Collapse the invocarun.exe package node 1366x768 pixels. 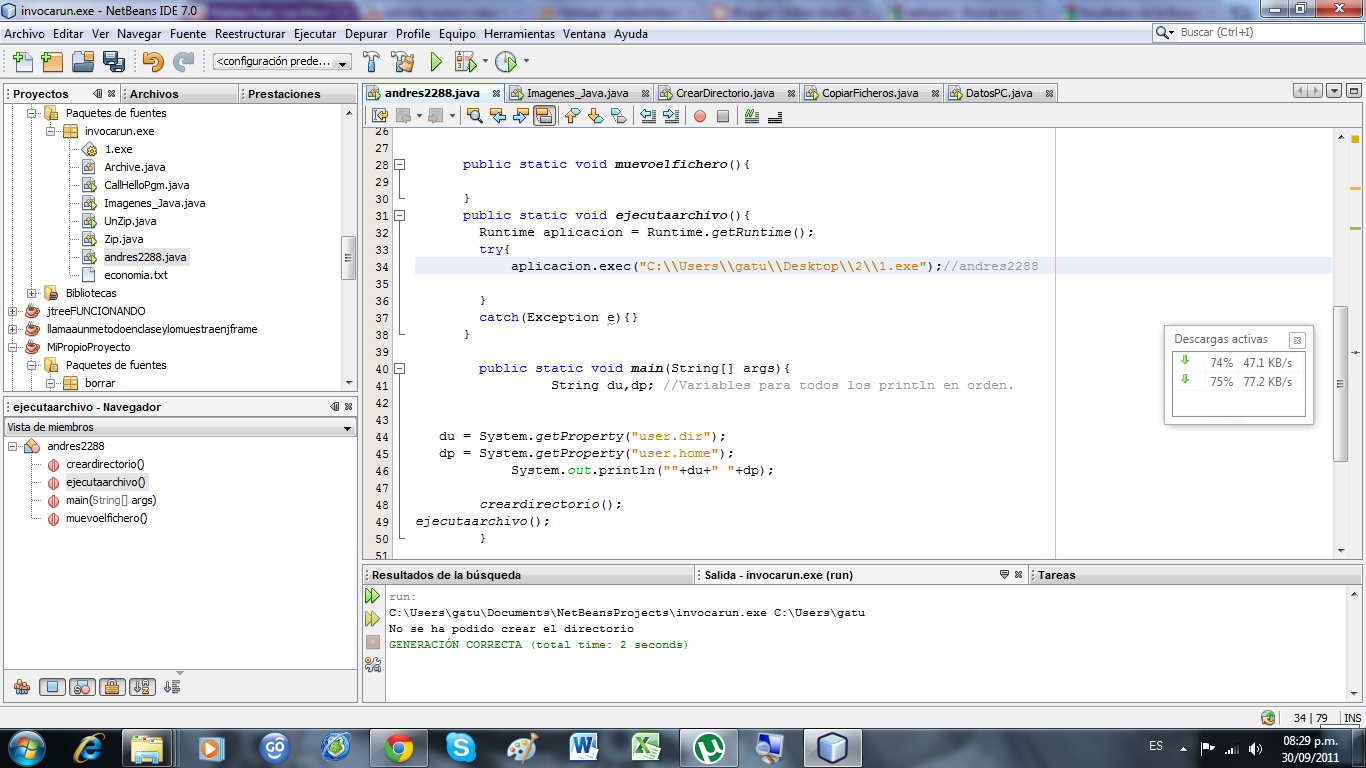49,131
